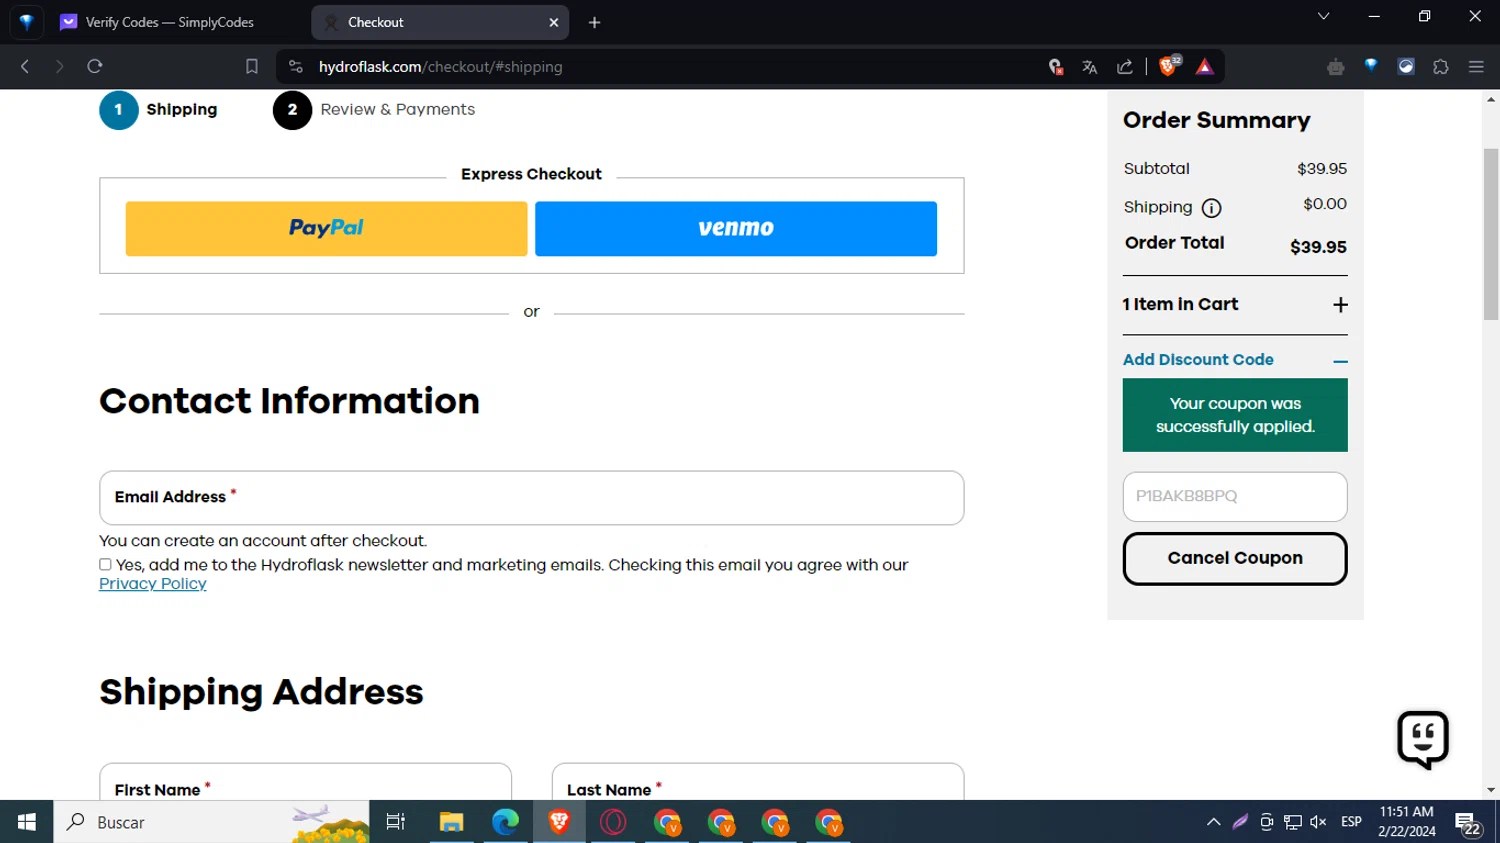This screenshot has width=1500, height=843.
Task: Bookmark this page with the bookmark icon
Action: click(x=252, y=67)
